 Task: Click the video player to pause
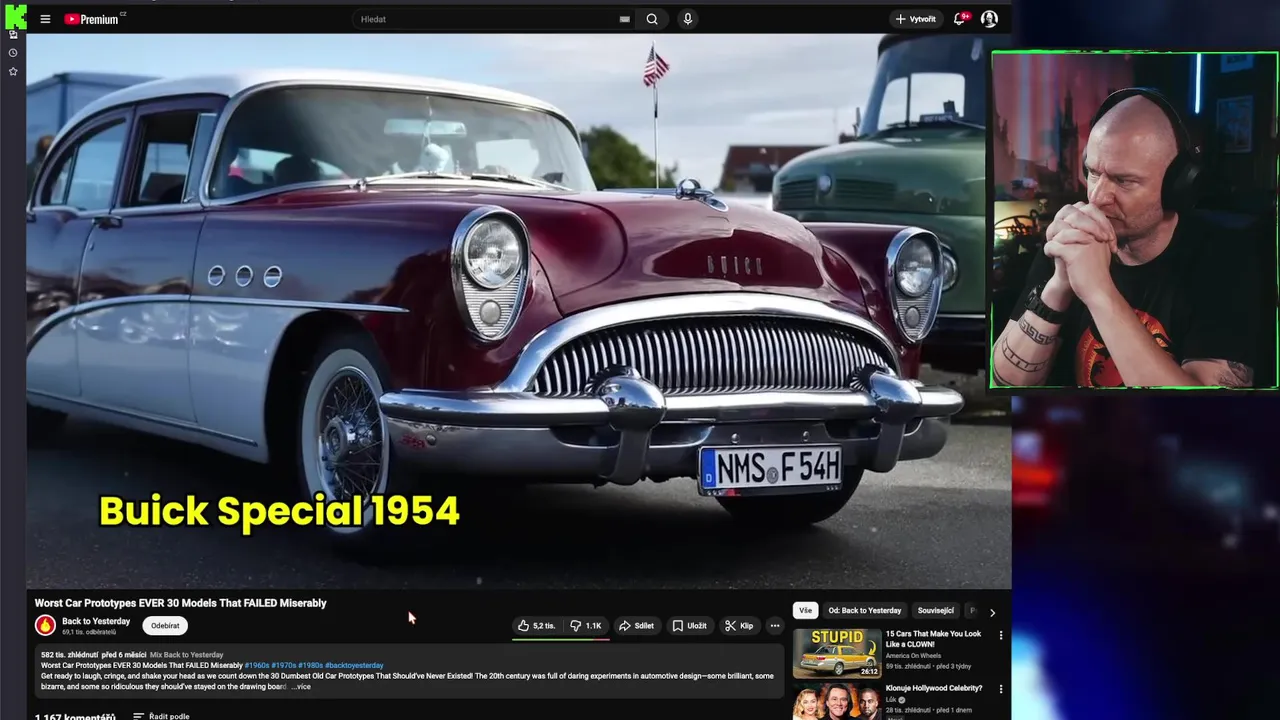click(x=518, y=311)
